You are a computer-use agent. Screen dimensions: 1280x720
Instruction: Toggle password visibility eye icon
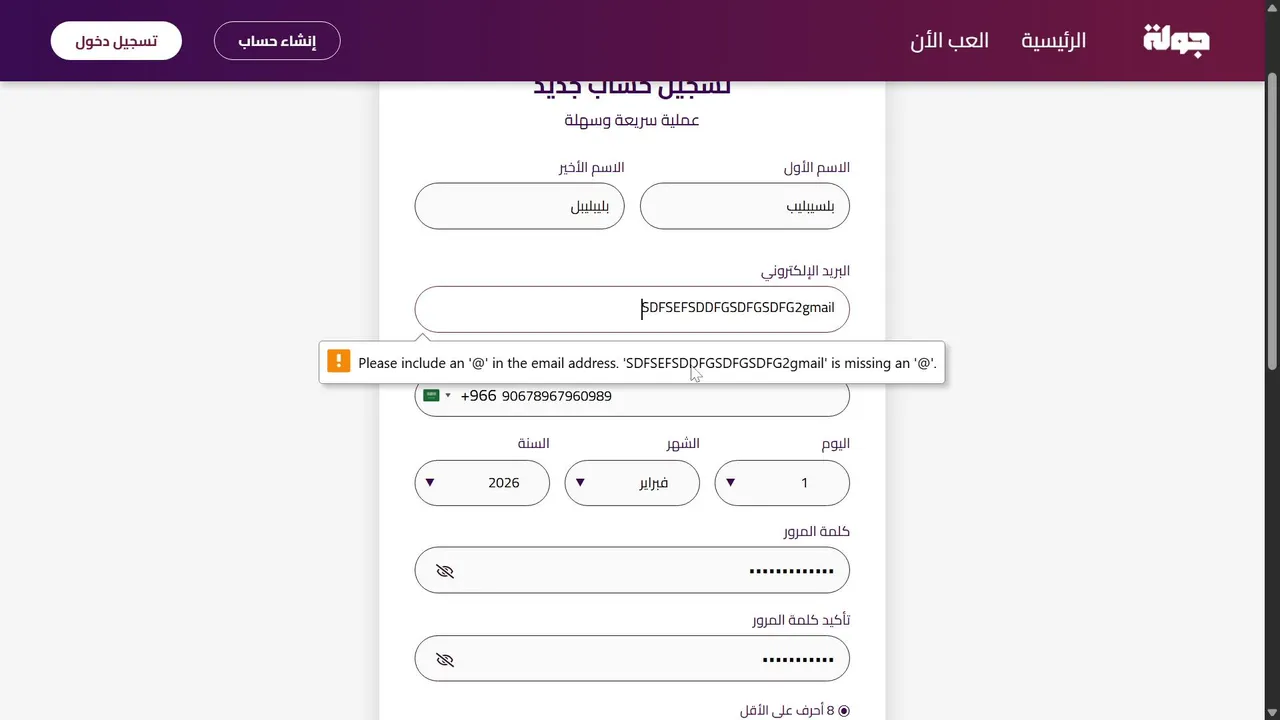(445, 571)
